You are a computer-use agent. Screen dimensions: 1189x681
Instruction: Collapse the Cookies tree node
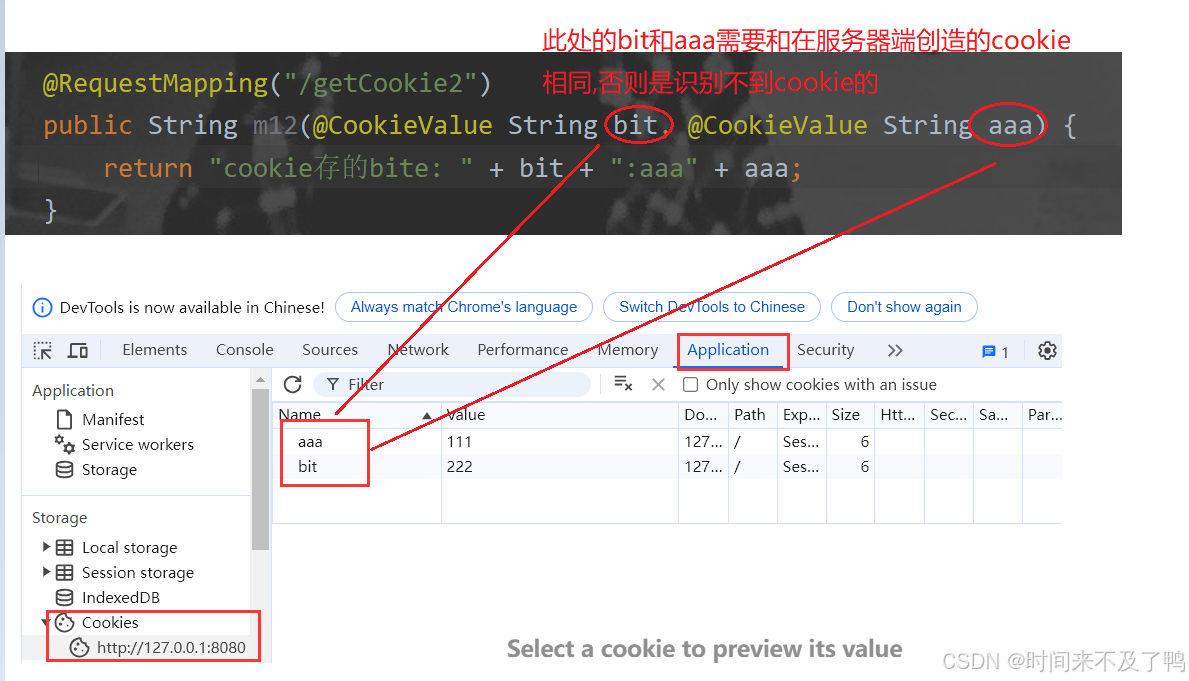tap(45, 623)
